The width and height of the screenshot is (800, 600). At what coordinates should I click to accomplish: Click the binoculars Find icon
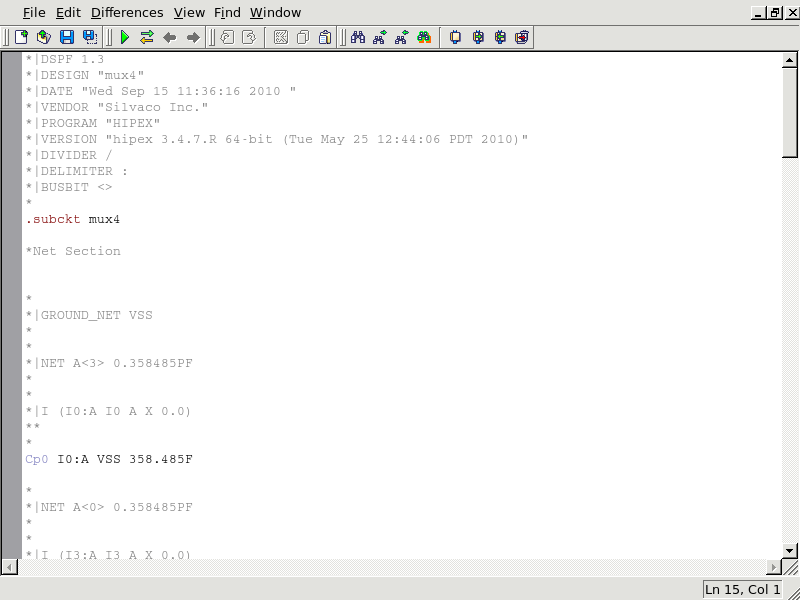click(x=357, y=38)
